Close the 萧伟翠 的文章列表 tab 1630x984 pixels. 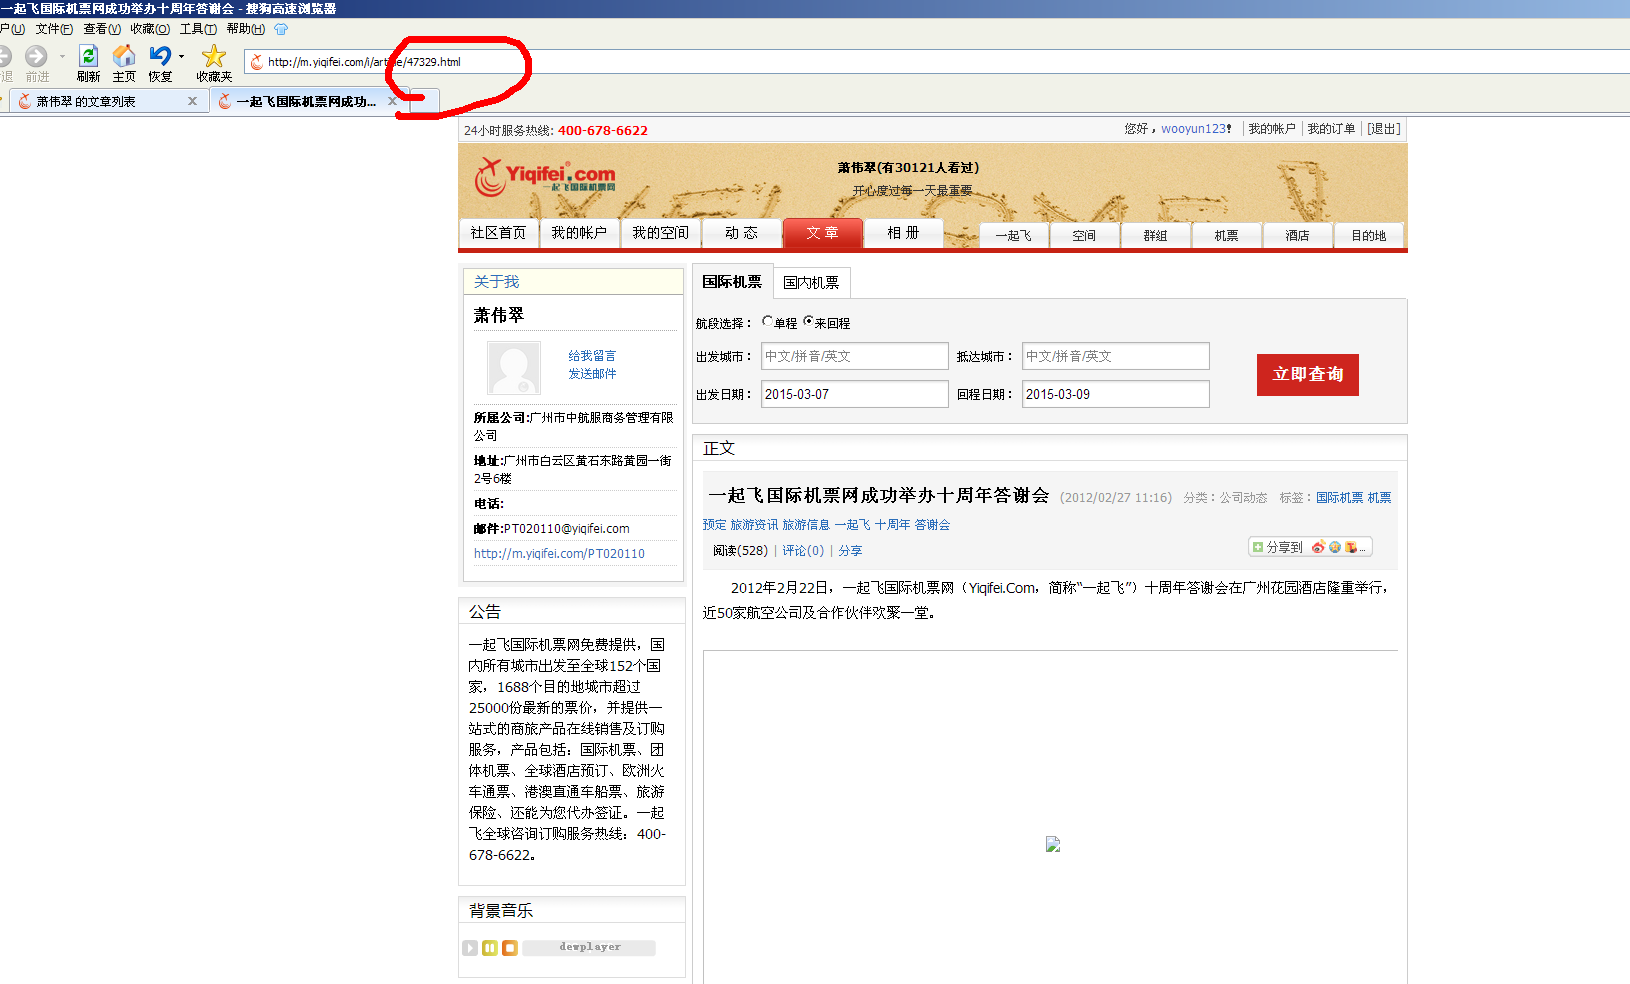[192, 101]
